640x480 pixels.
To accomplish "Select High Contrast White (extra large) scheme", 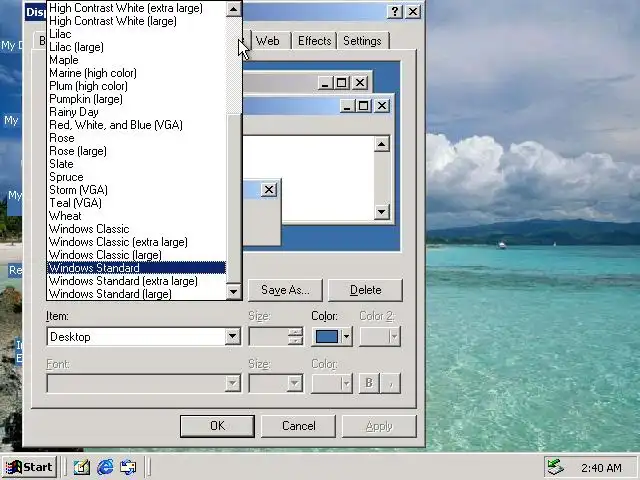I will [136, 8].
